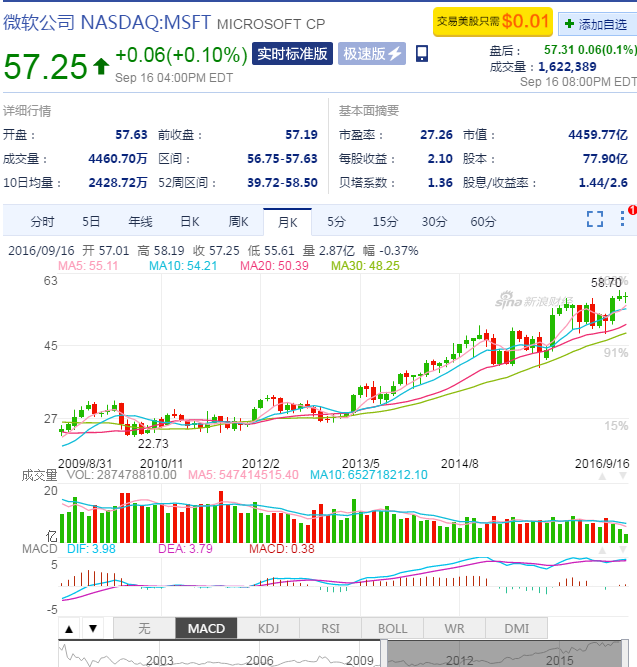Click the indicator down arrow button
Screen dimensions: 637x667
click(93, 629)
